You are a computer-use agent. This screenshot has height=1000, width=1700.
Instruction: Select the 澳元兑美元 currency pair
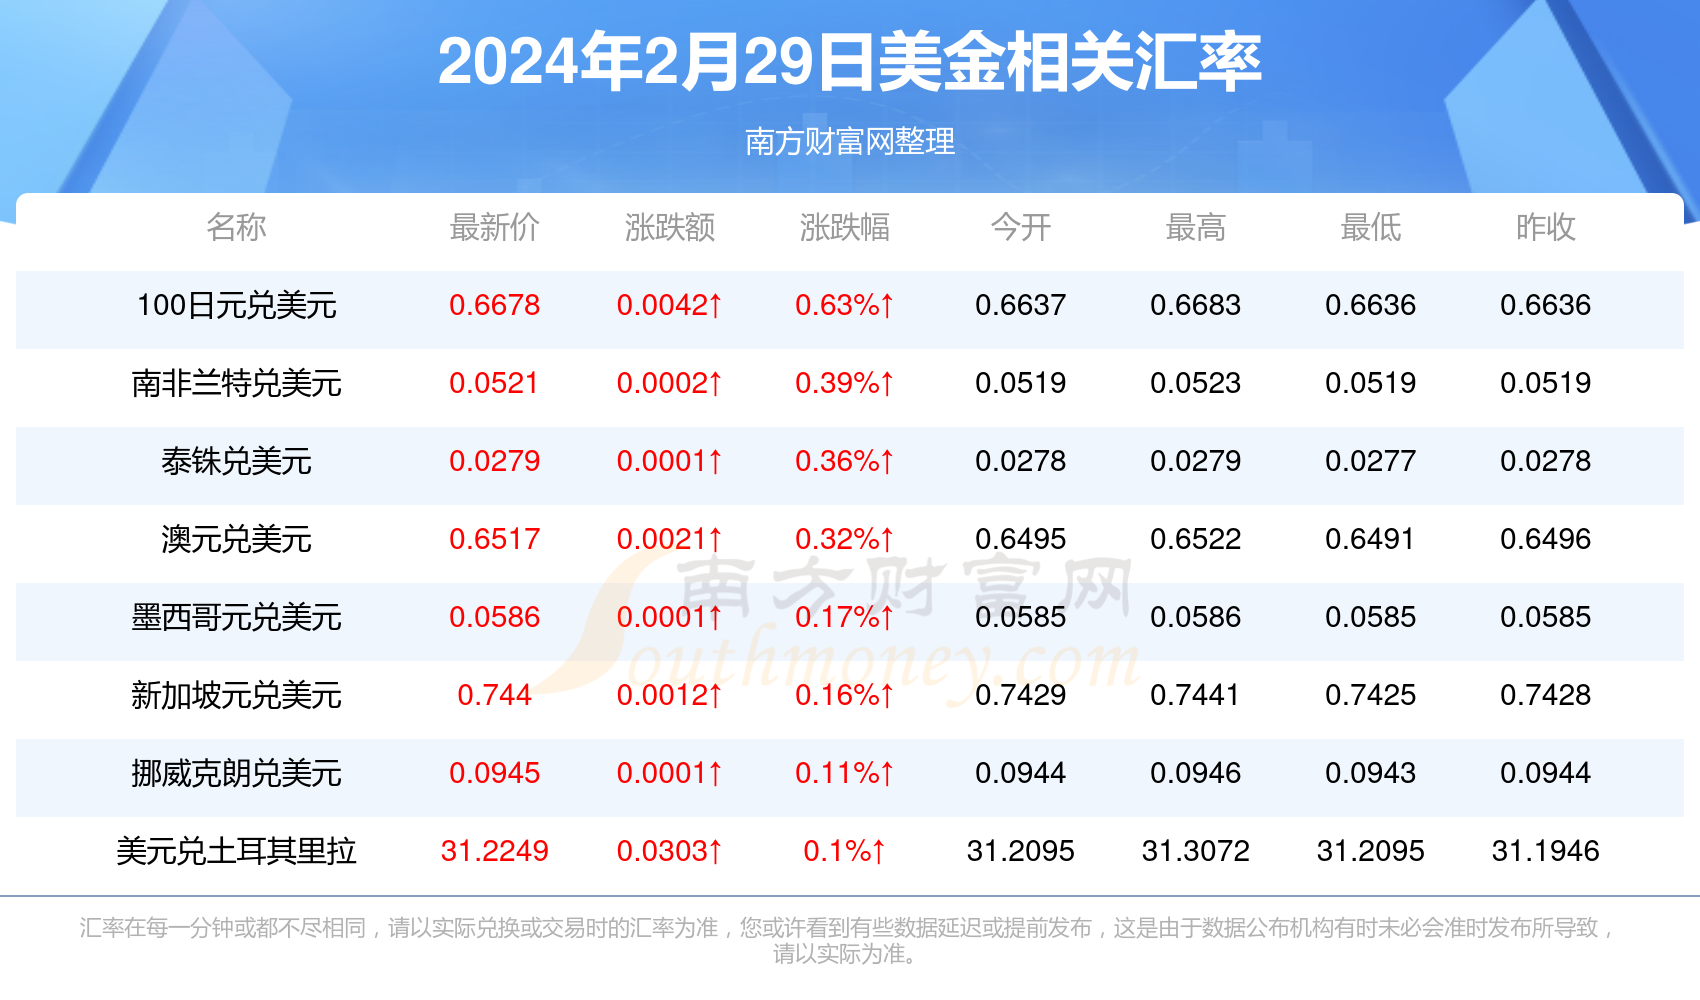click(x=236, y=539)
